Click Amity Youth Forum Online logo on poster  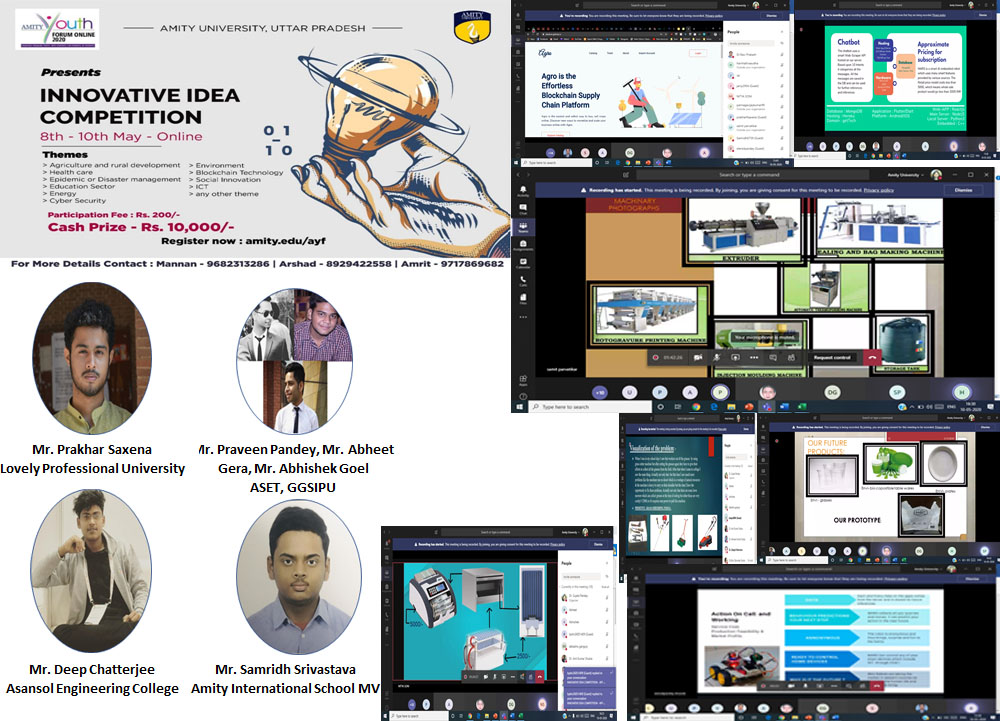[x=57, y=29]
